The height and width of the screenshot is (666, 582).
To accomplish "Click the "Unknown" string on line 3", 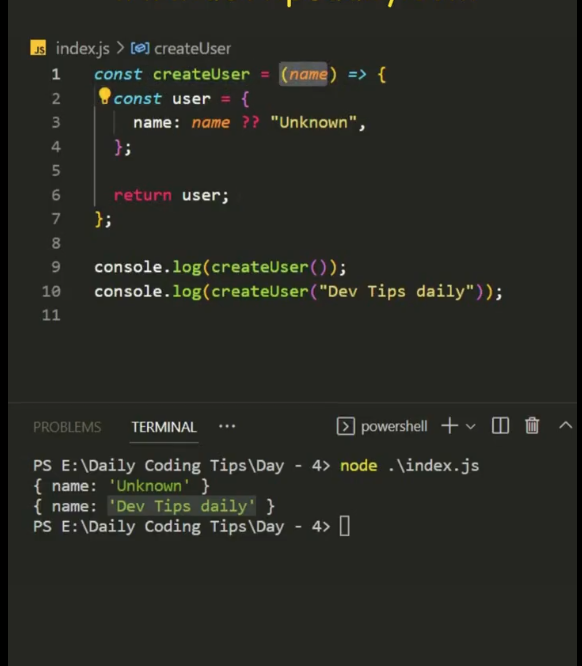I will pyautogui.click(x=314, y=123).
